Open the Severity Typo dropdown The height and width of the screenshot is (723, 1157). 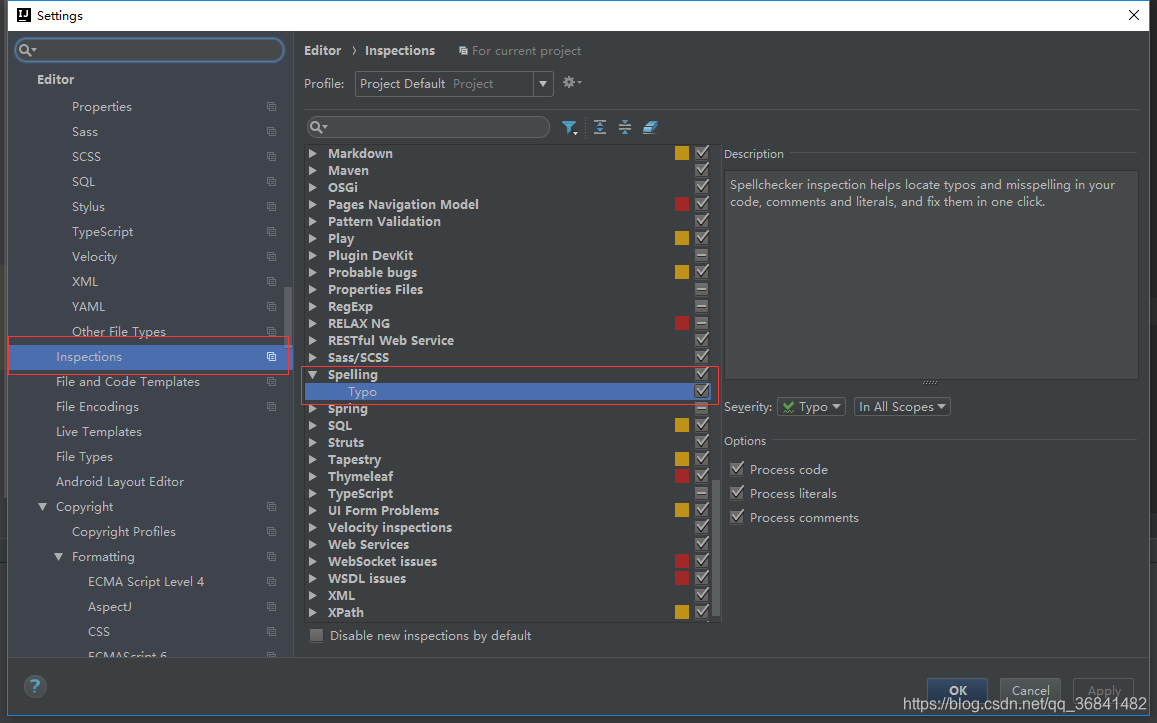point(811,407)
